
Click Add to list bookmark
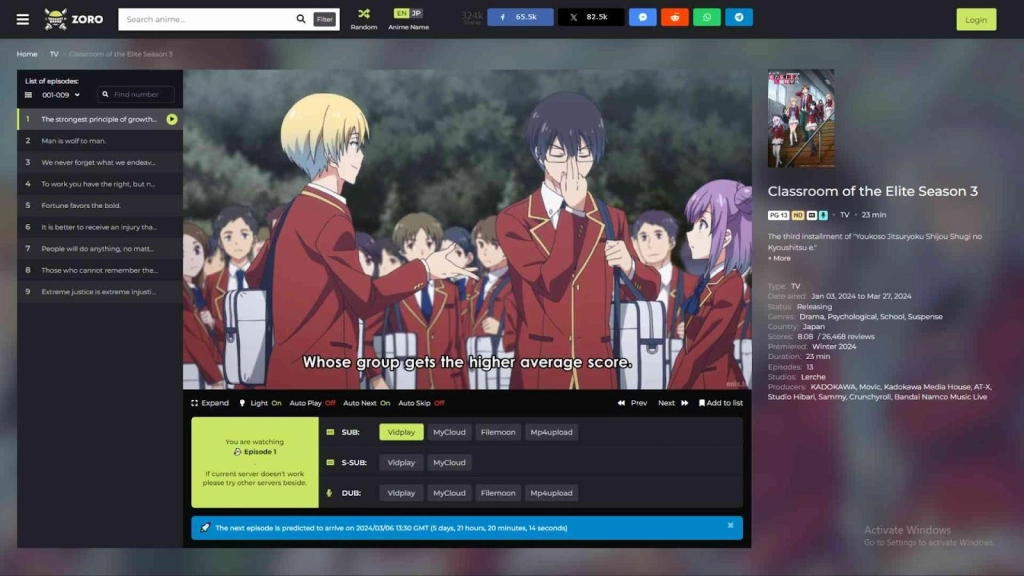click(720, 403)
